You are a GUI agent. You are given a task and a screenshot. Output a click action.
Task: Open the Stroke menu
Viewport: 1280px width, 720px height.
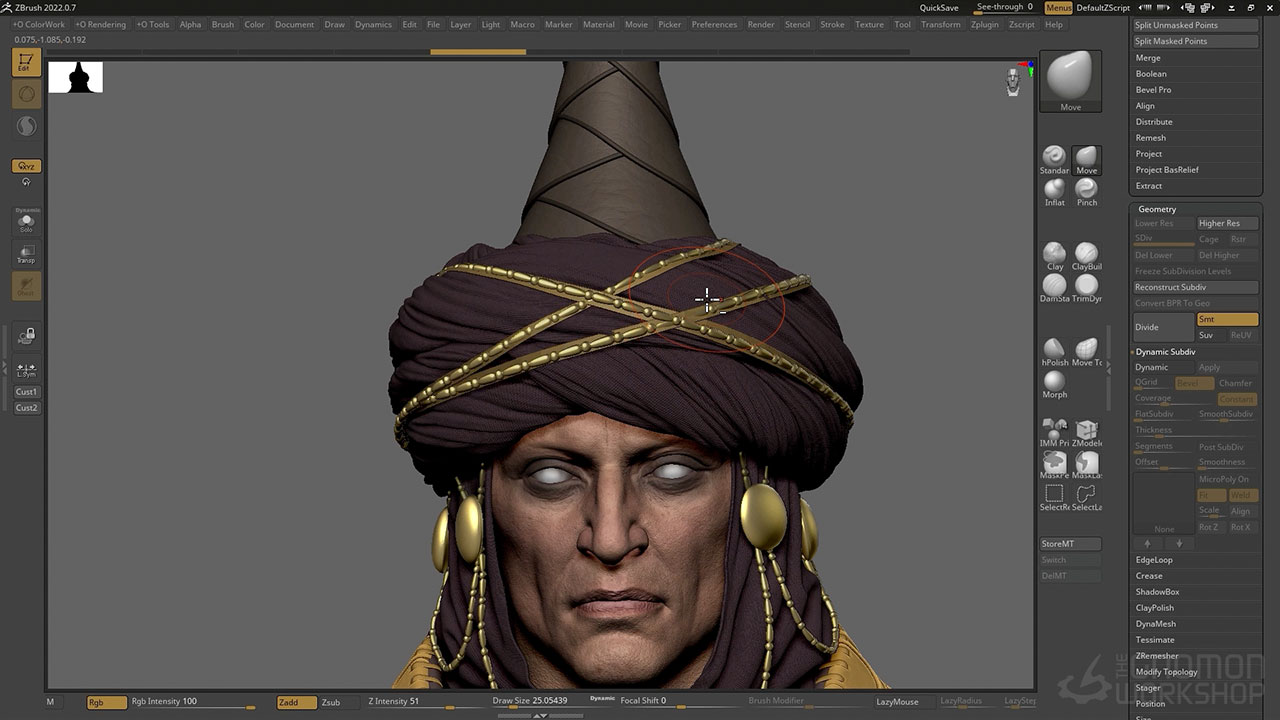(x=832, y=24)
